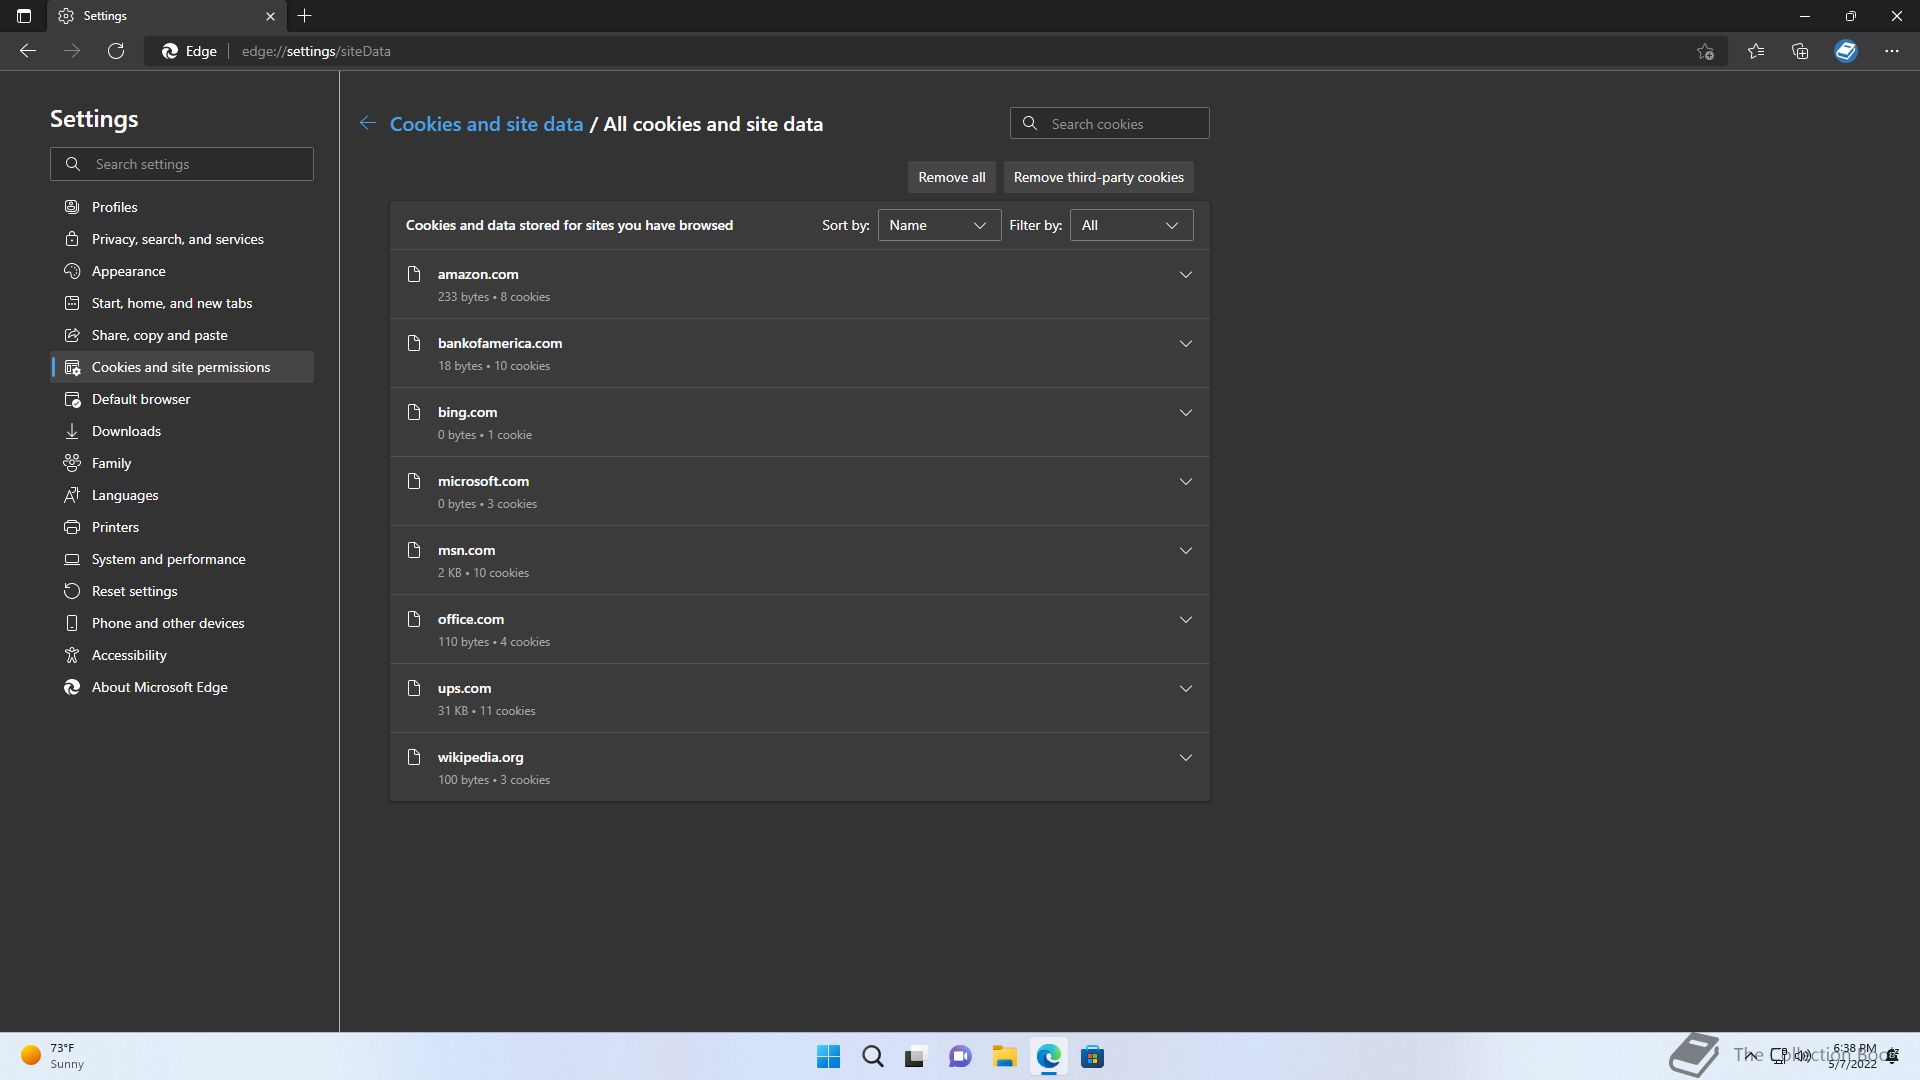The image size is (1920, 1080).
Task: Click the amazon.com file icon
Action: (x=414, y=274)
